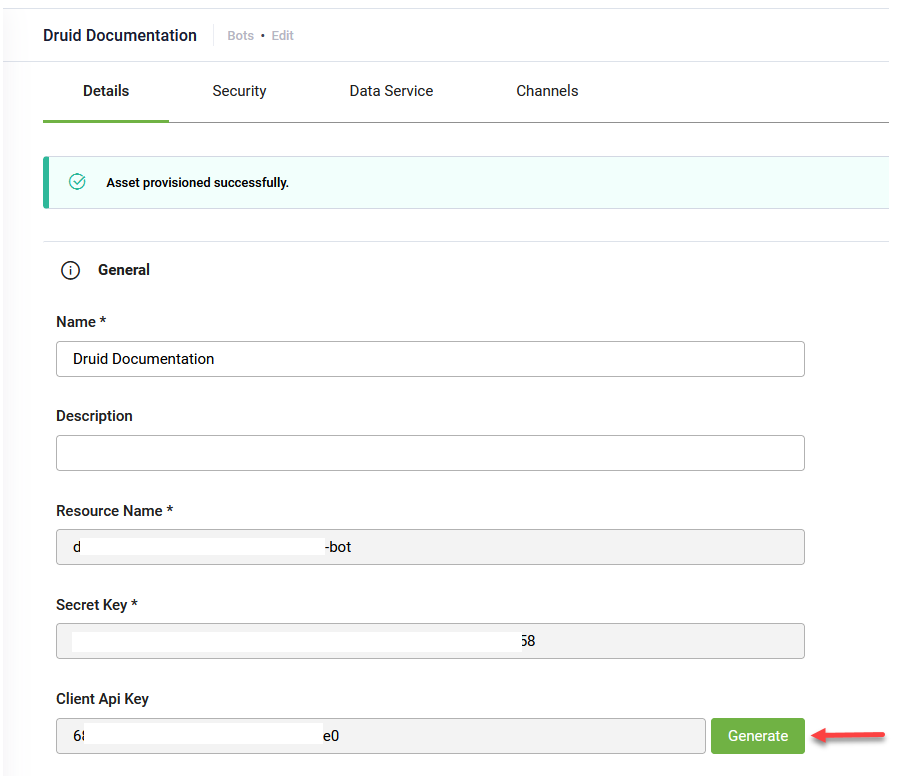
Task: Click the Description label
Action: [94, 416]
